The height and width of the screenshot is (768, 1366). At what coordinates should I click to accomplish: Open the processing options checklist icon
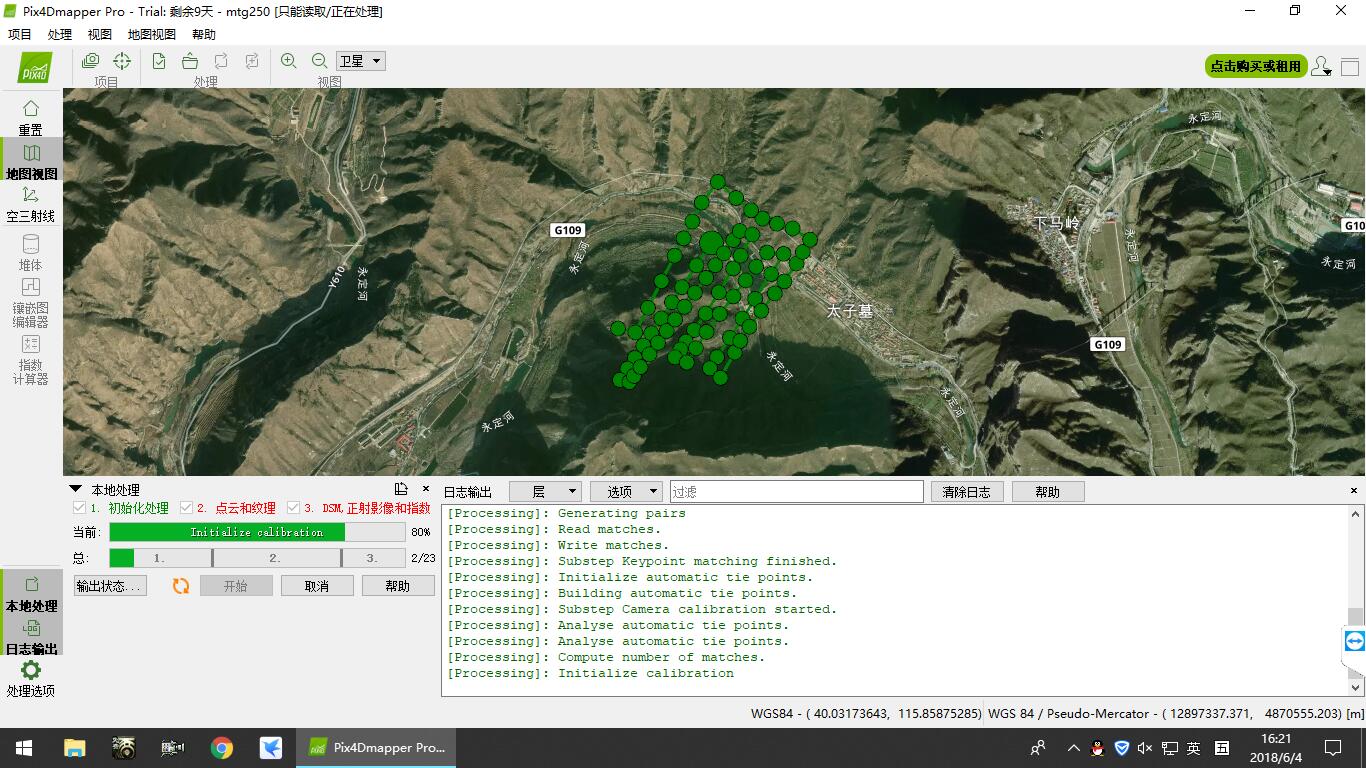(x=159, y=61)
